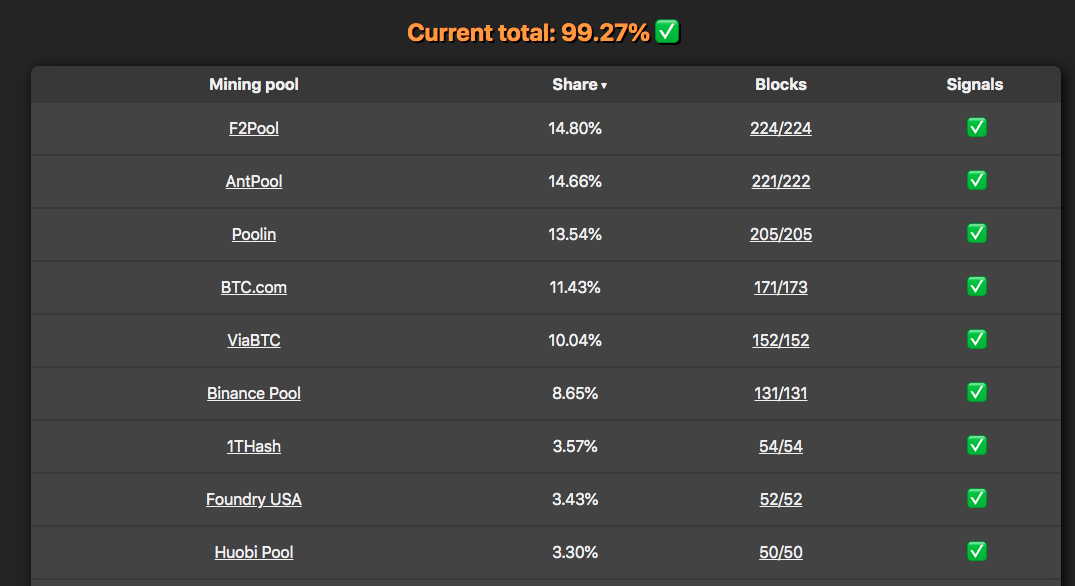The image size is (1075, 586).
Task: Sort by the Blocks column header
Action: 781,84
